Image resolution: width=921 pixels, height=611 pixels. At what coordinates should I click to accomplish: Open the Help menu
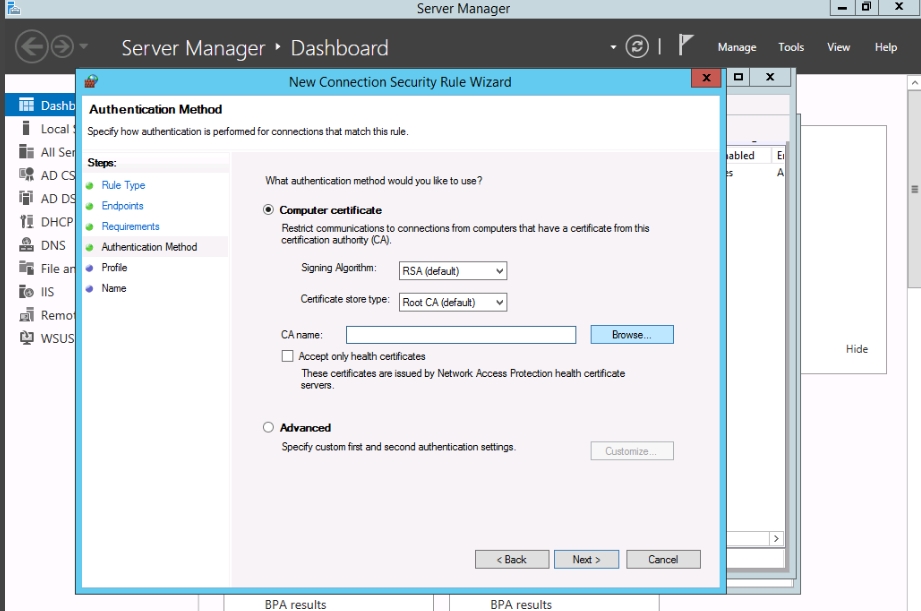(885, 47)
